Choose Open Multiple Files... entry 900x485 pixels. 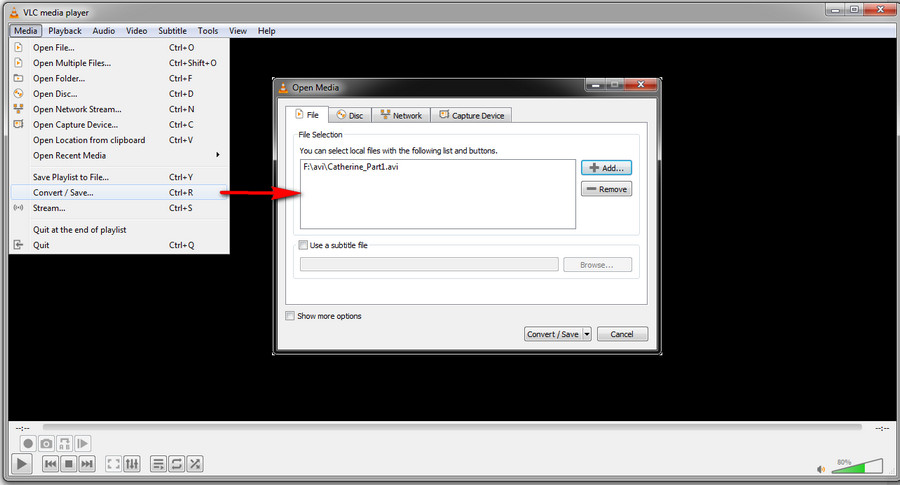point(119,63)
